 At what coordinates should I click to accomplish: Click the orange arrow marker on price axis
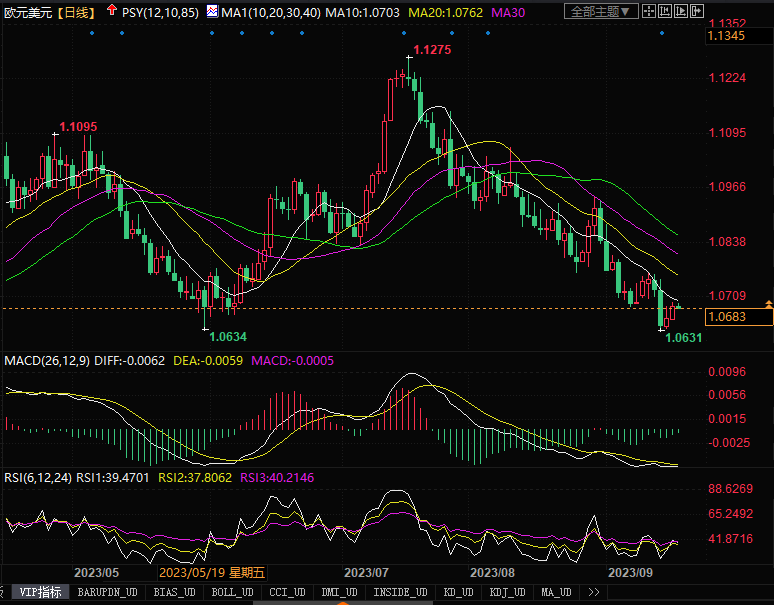coord(767,303)
